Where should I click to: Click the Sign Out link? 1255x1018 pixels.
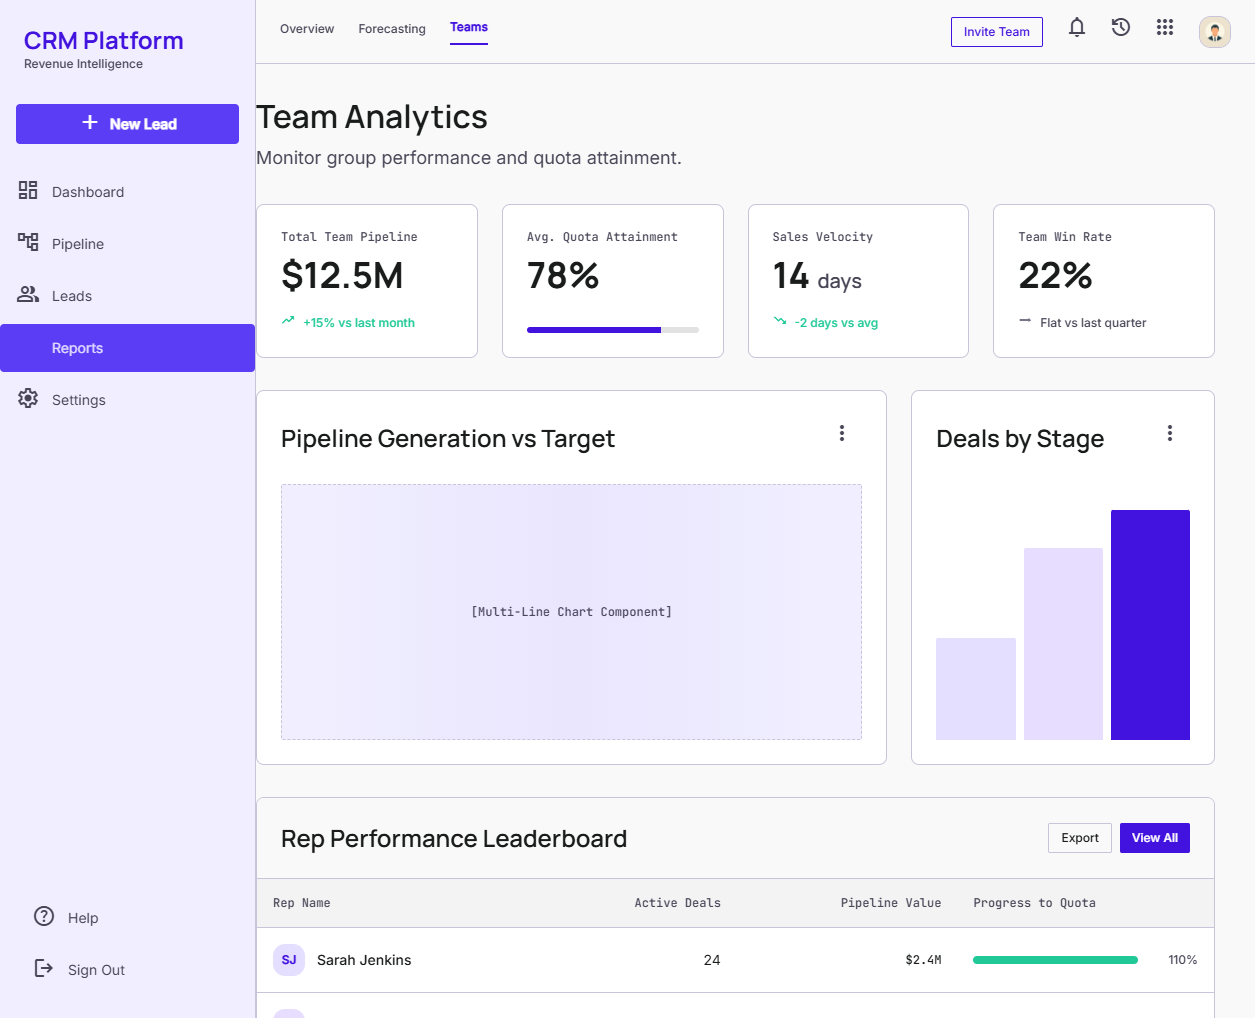[96, 970]
